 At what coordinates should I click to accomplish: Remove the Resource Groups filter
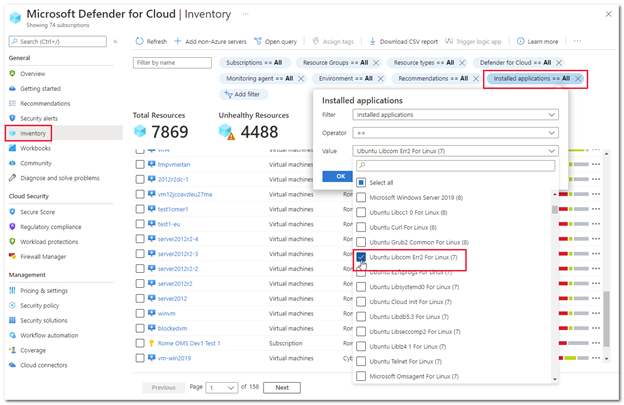376,63
